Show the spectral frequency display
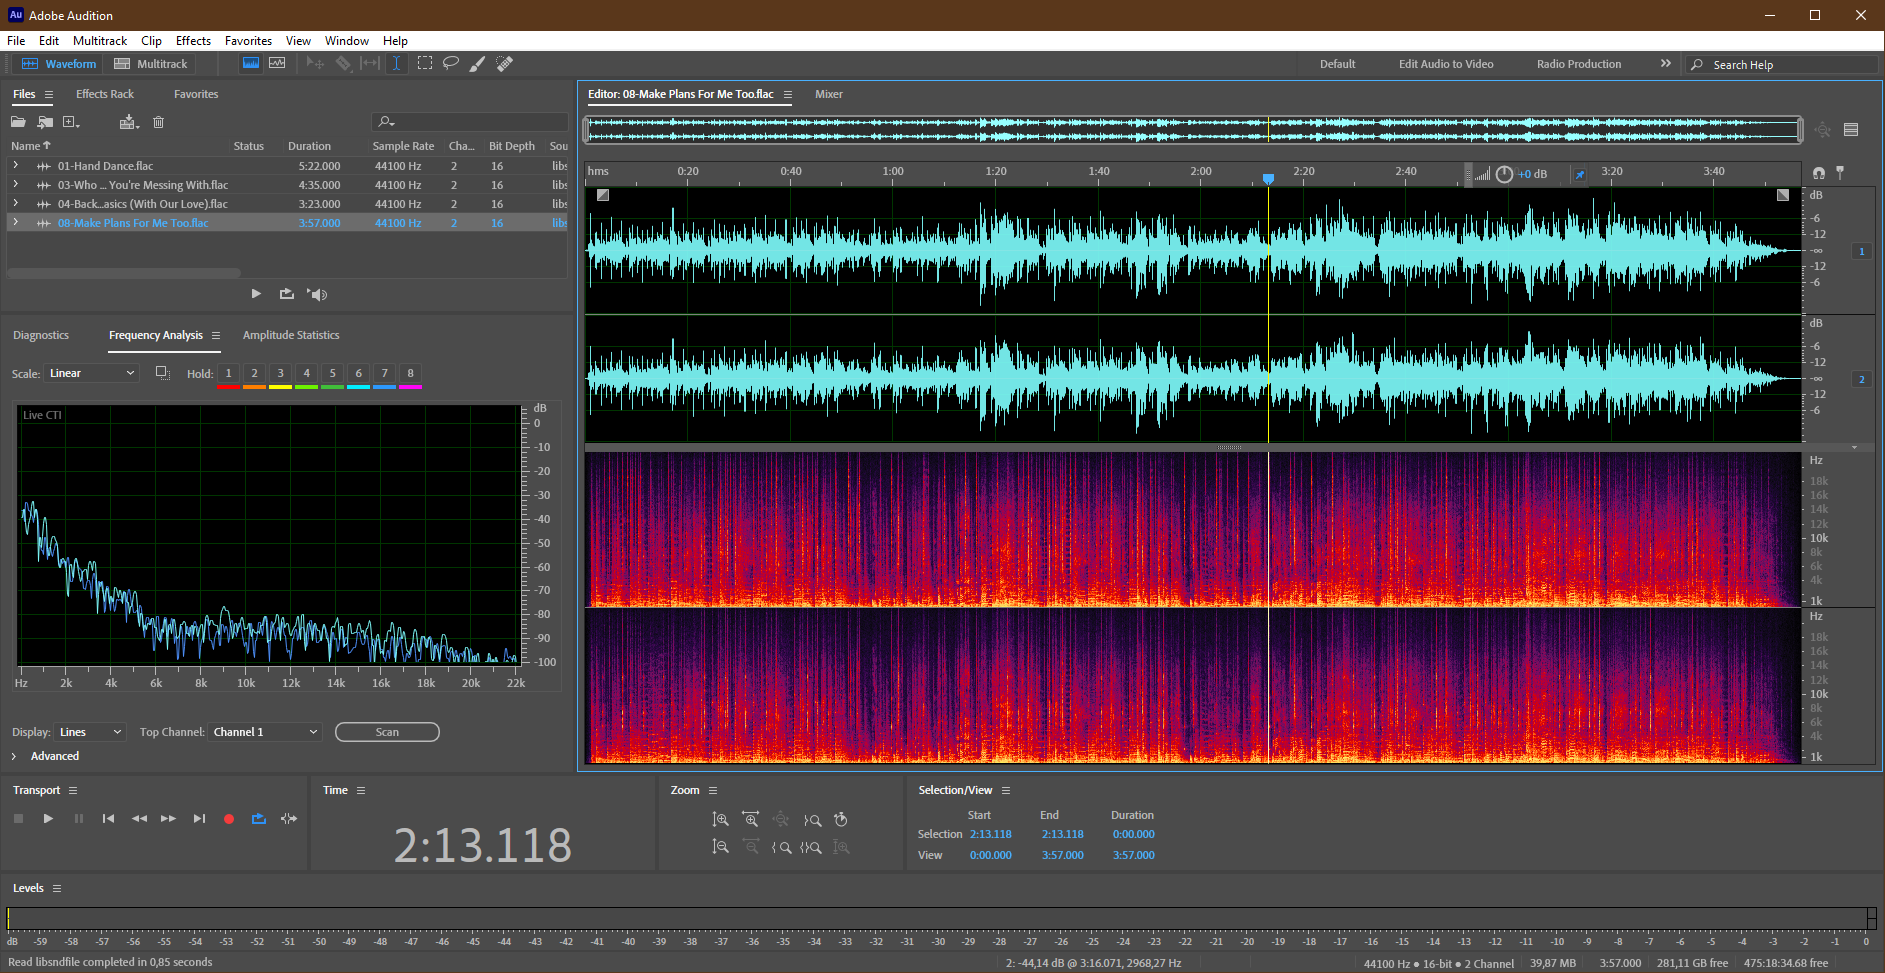The height and width of the screenshot is (973, 1885). (x=251, y=63)
